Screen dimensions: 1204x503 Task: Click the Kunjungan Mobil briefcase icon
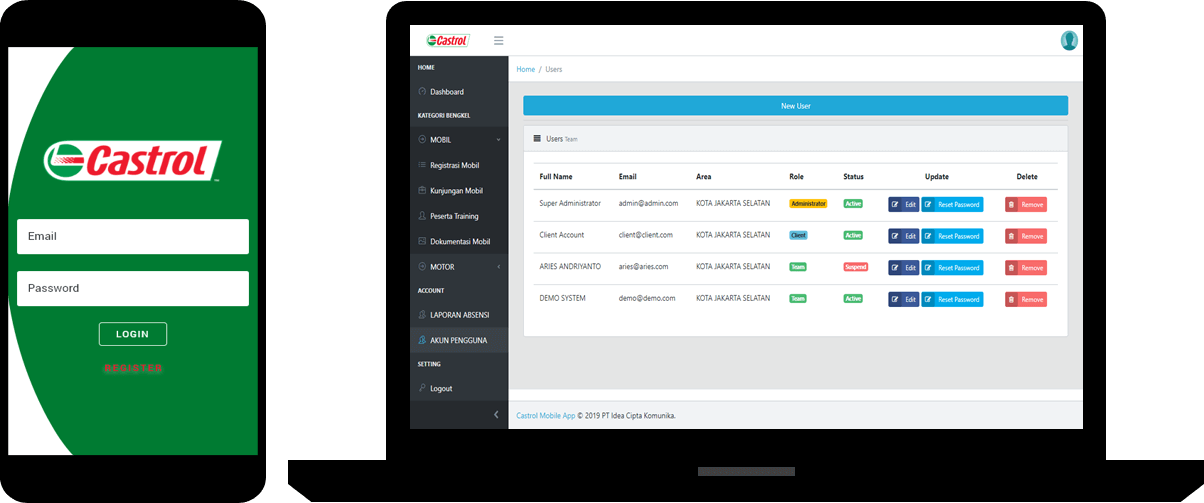422,191
